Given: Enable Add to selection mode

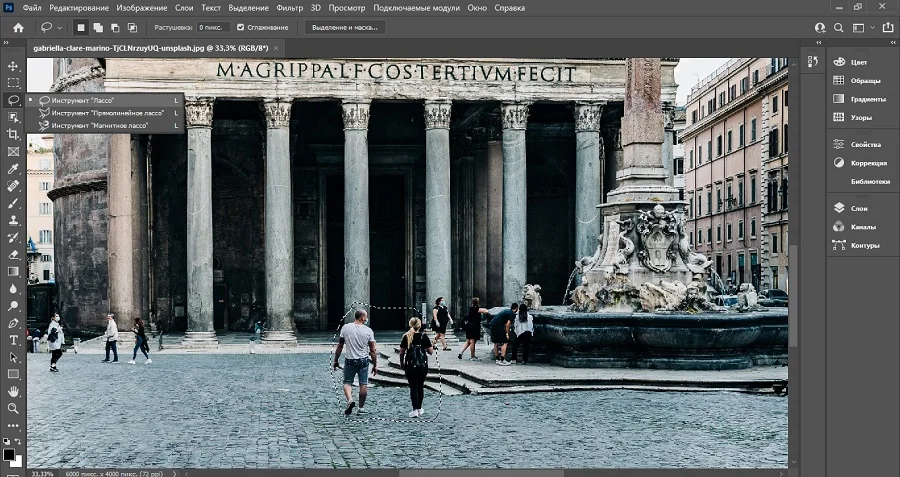Looking at the screenshot, I should (98, 28).
